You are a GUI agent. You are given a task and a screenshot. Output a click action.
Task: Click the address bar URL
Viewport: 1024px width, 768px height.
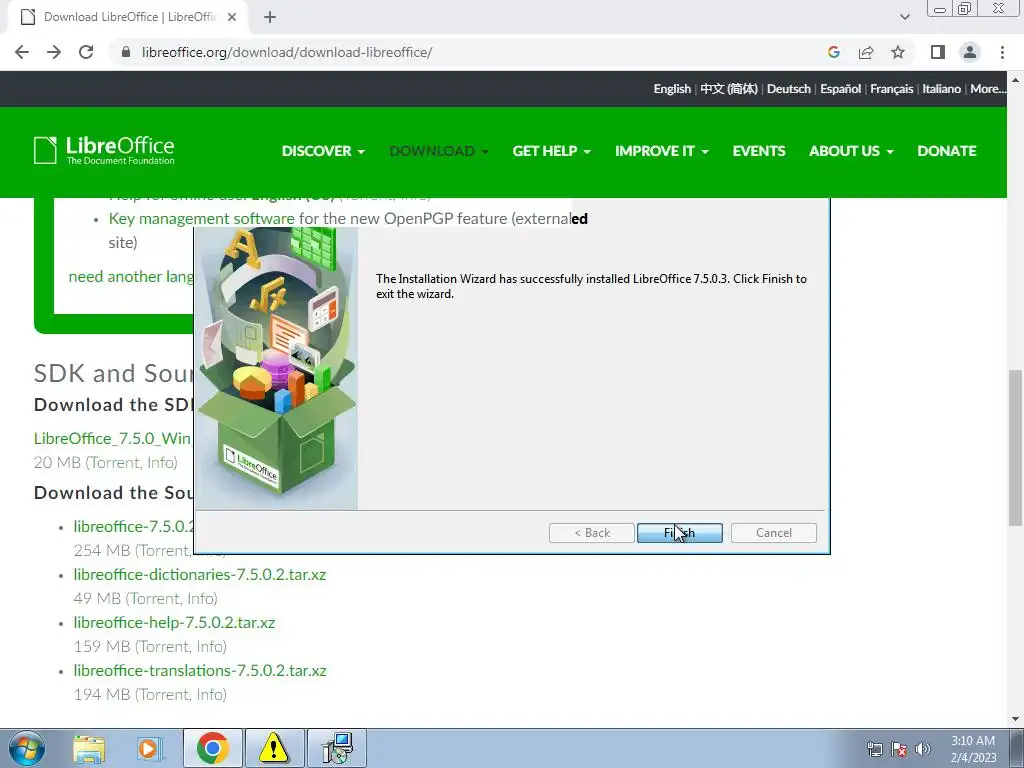pyautogui.click(x=287, y=52)
